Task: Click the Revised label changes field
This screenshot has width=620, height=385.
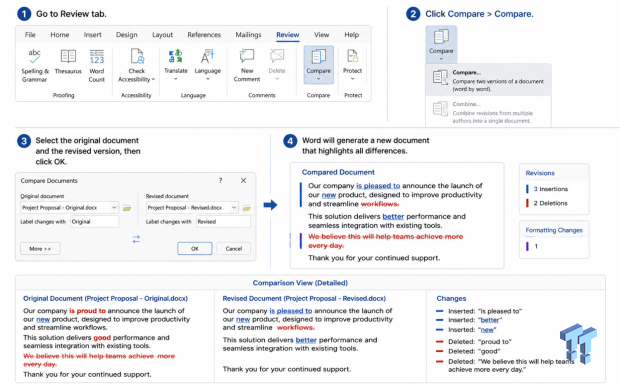Action: point(223,222)
